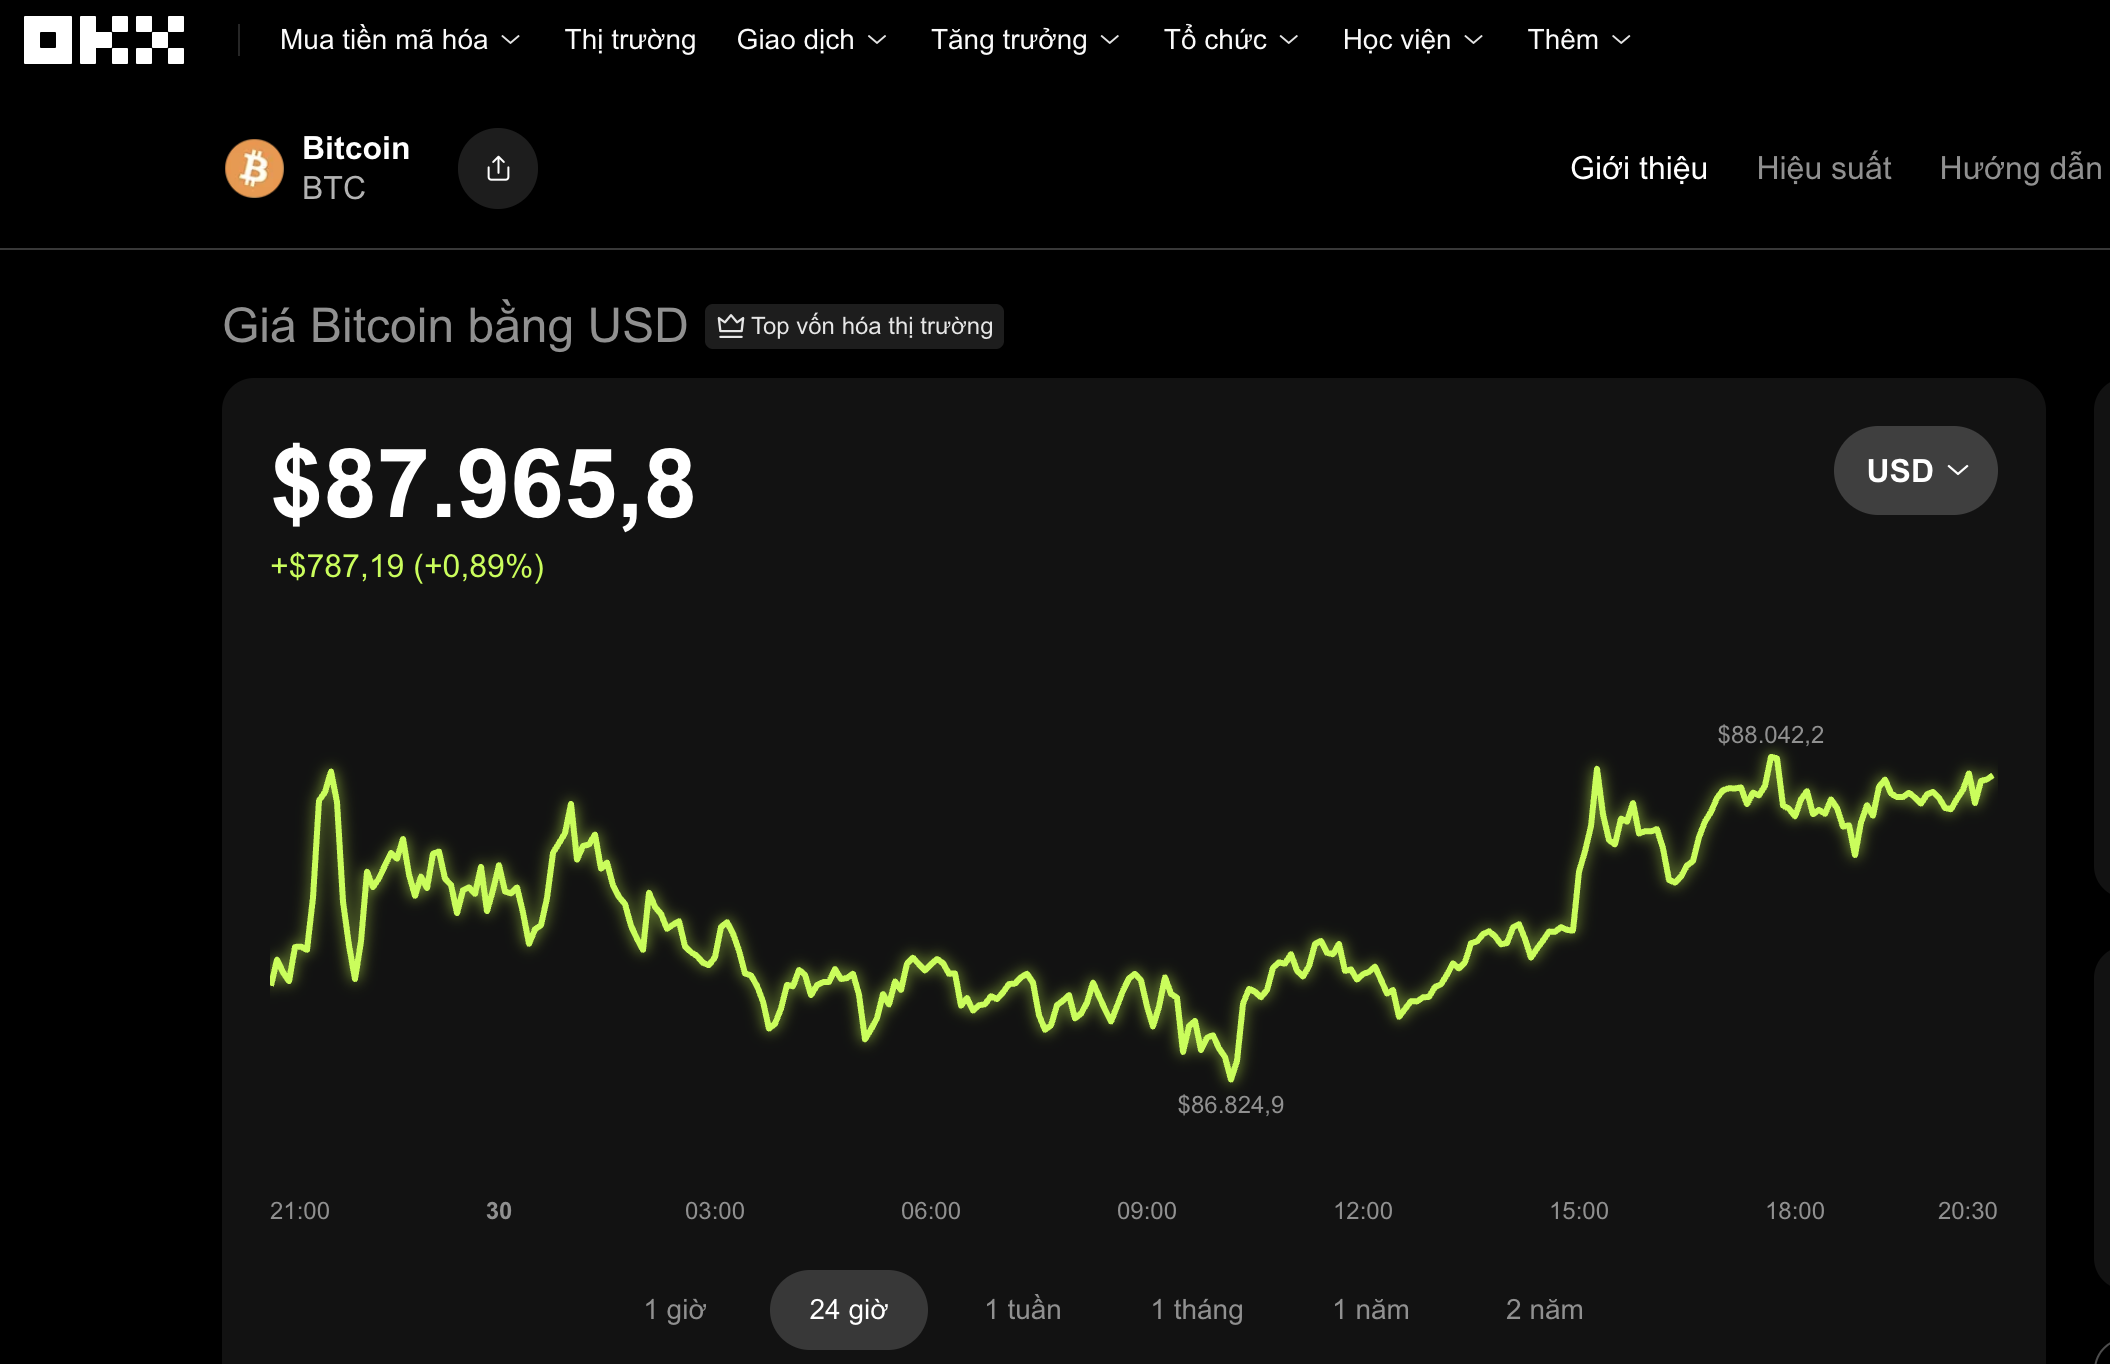2110x1364 pixels.
Task: Enable the 1 năm time range
Action: (x=1371, y=1308)
